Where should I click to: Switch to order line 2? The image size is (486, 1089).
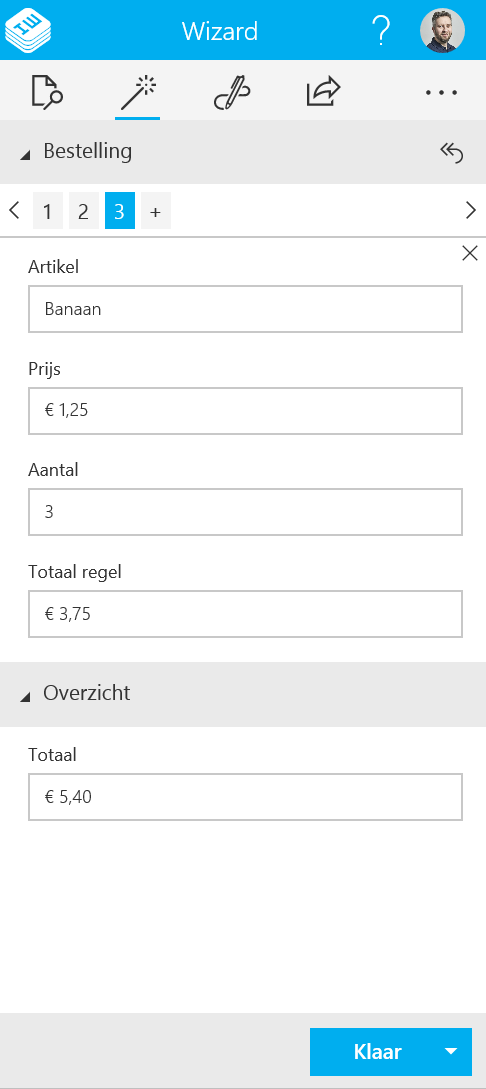pos(83,211)
